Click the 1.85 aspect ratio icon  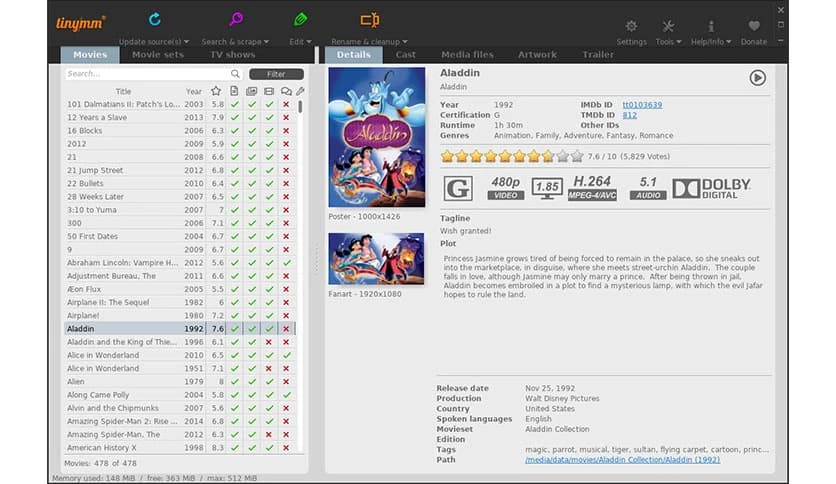[546, 188]
